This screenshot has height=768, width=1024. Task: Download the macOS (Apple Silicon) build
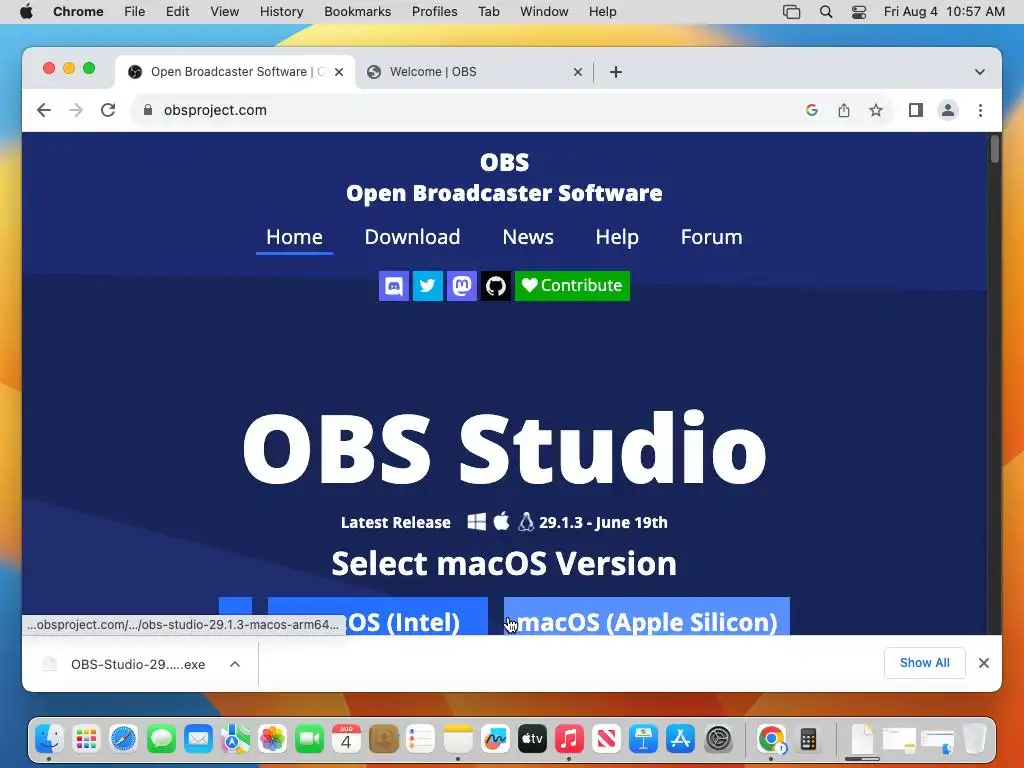click(647, 616)
